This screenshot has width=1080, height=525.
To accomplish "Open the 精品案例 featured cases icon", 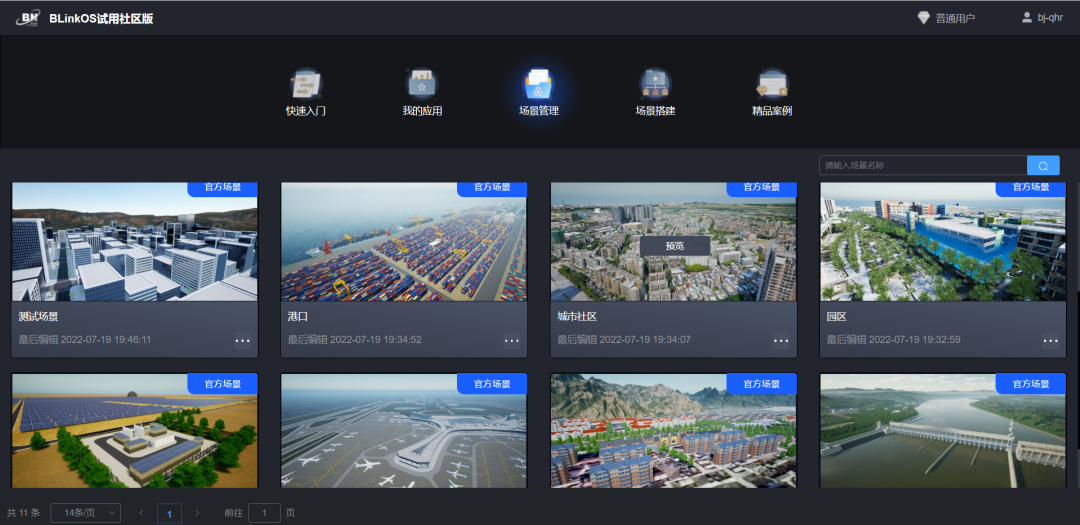I will pos(772,84).
